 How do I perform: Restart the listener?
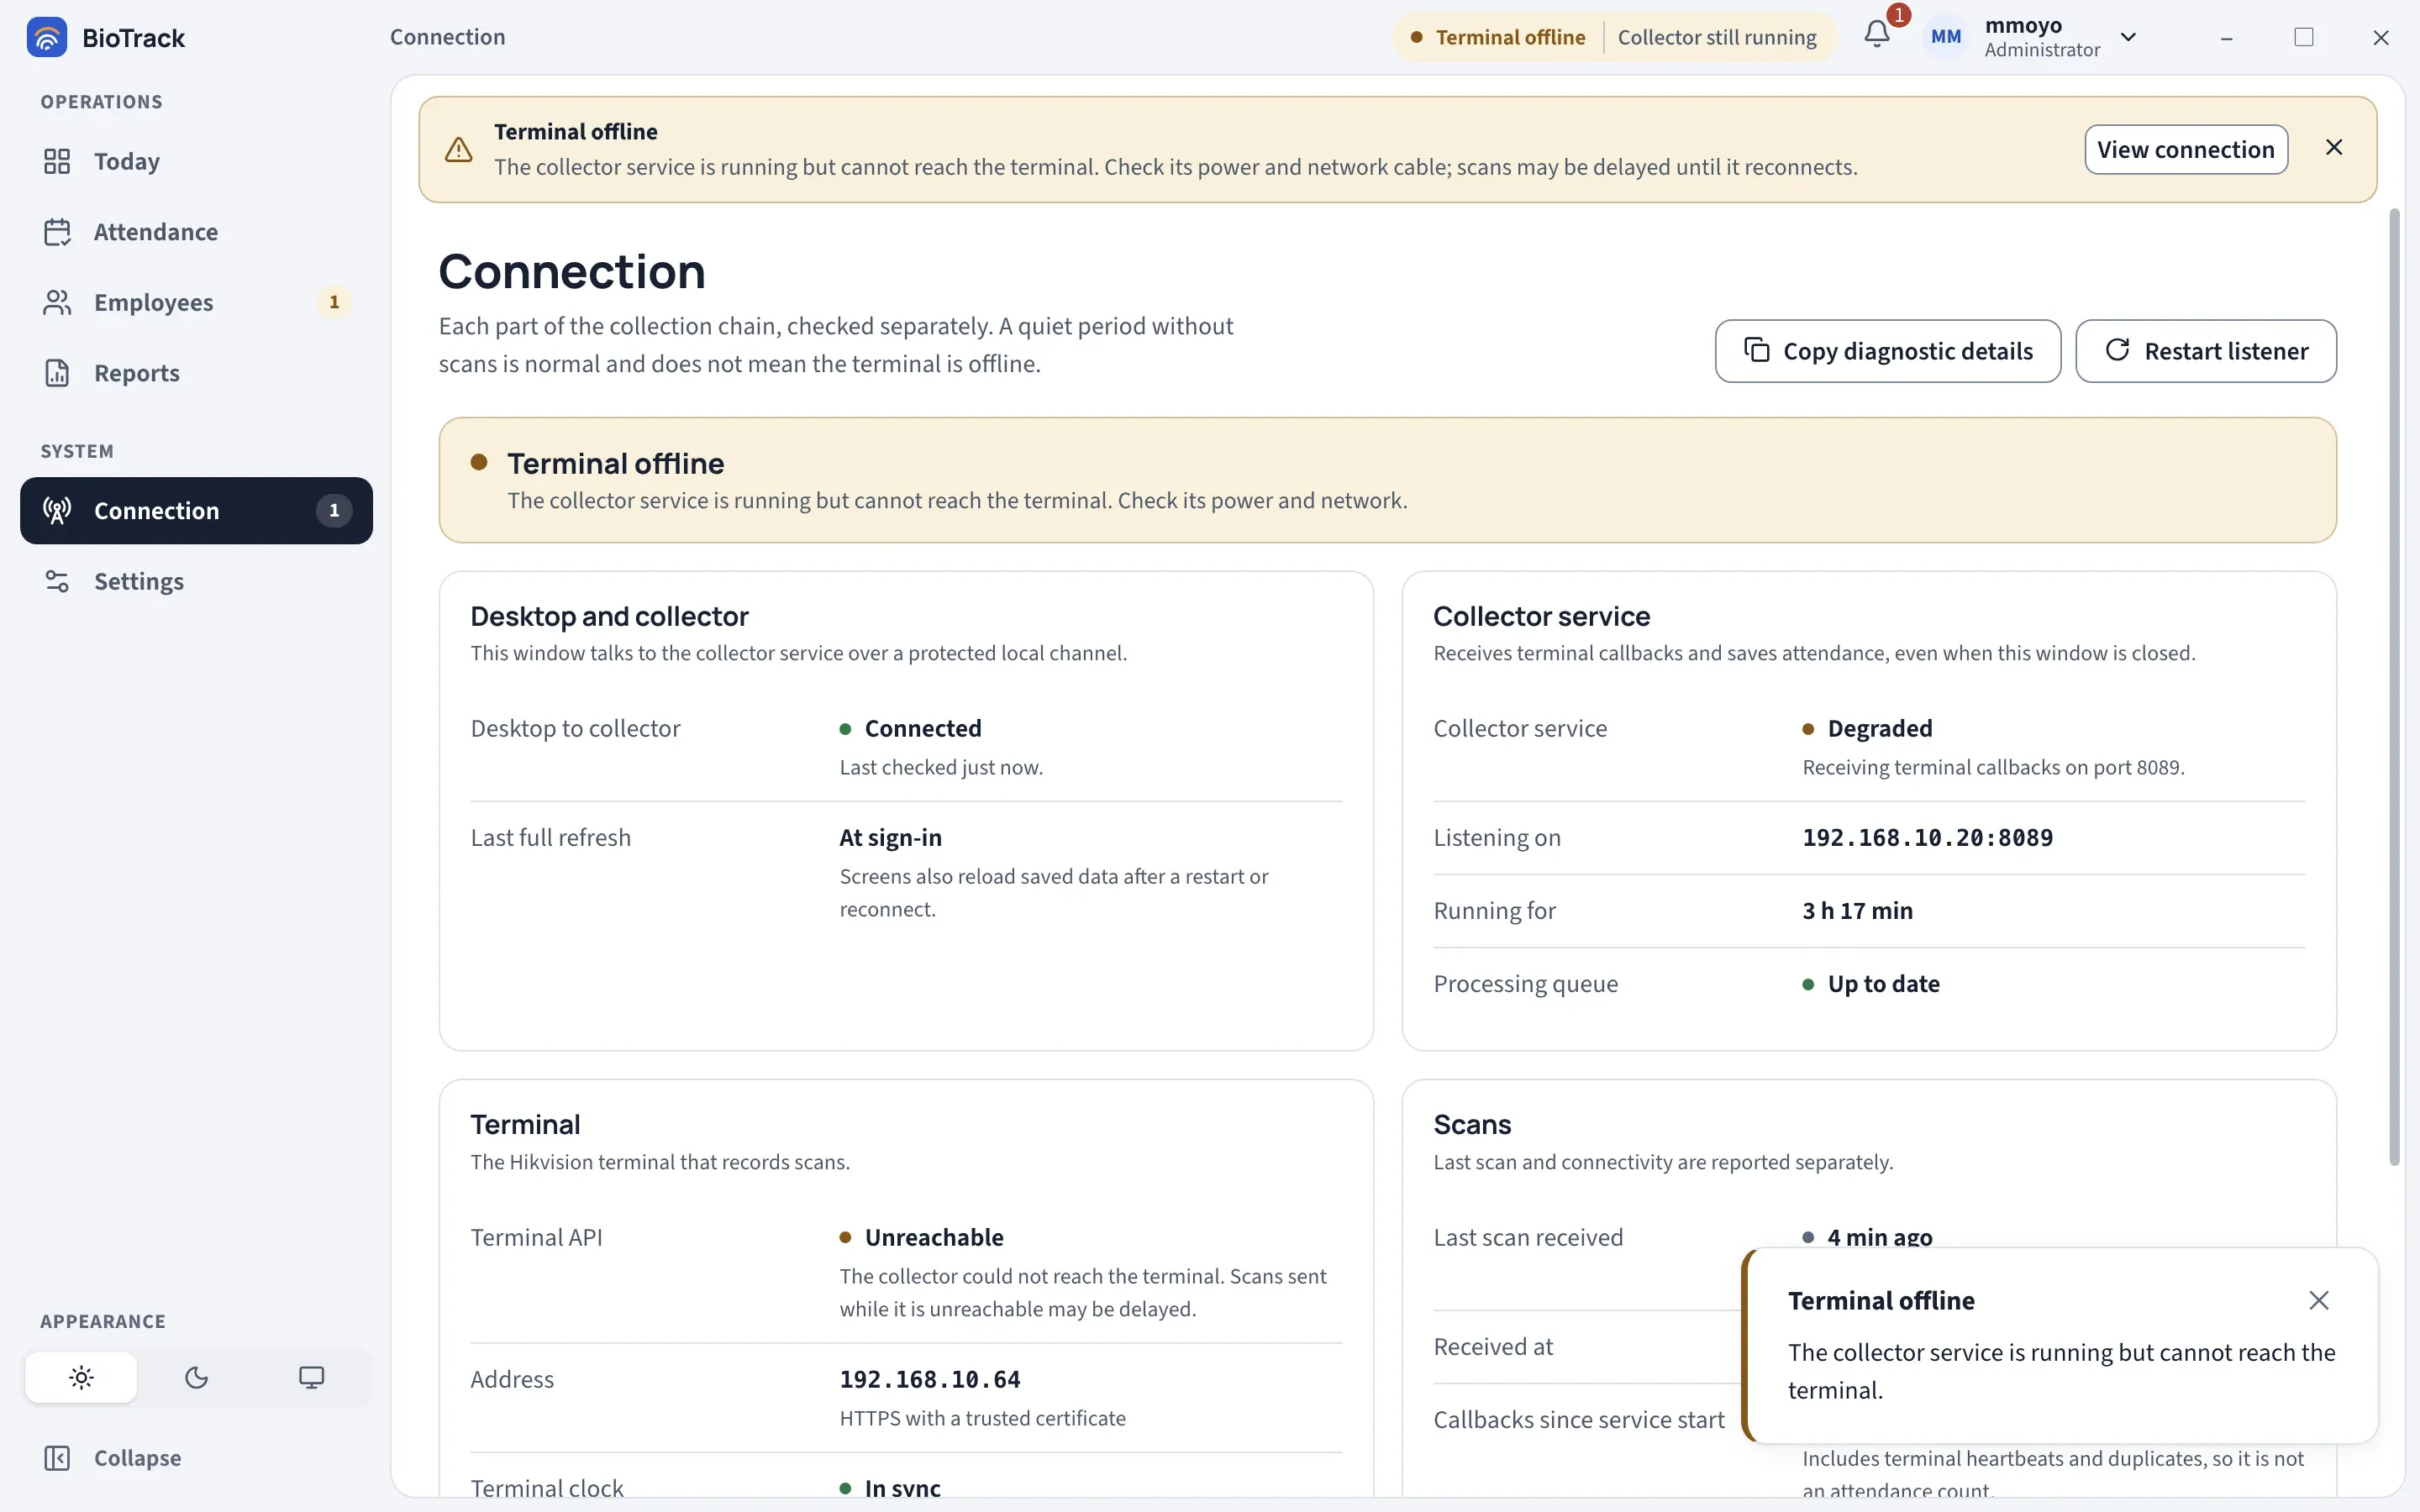[x=2206, y=351]
